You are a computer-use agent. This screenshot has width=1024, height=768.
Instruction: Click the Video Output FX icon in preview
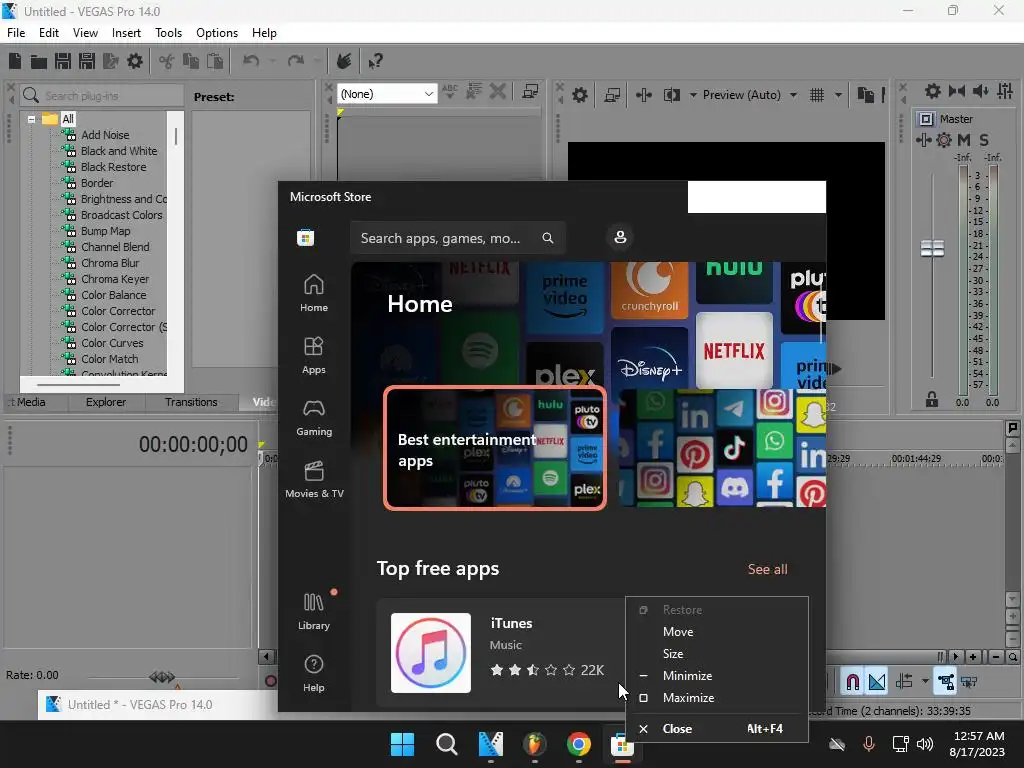(644, 95)
